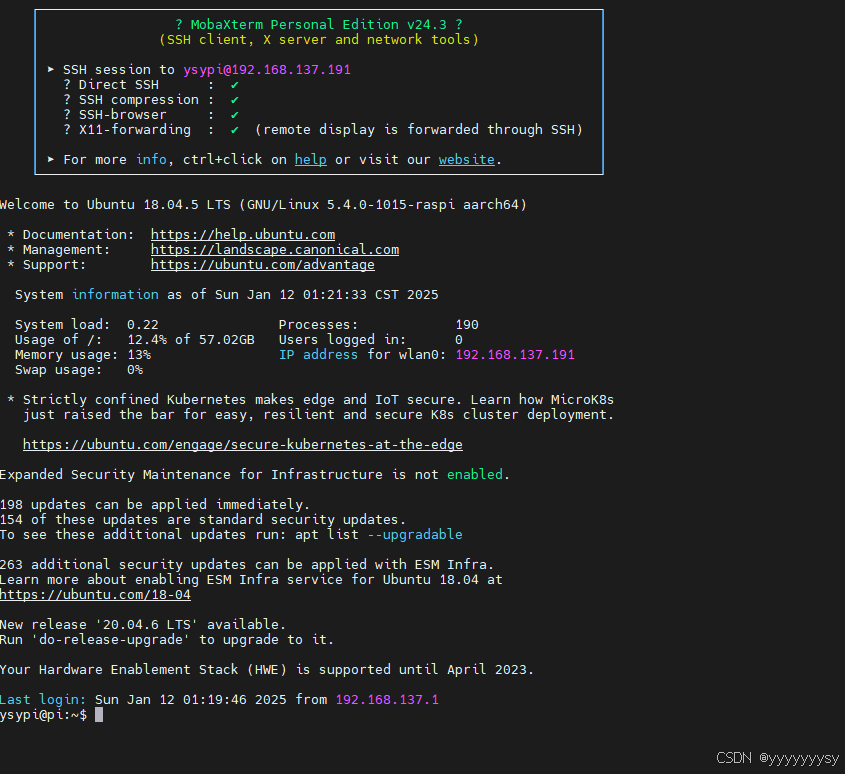Screen dimensions: 845x774
Task: Click the '263 additional security updates' line
Action: [x=247, y=565]
